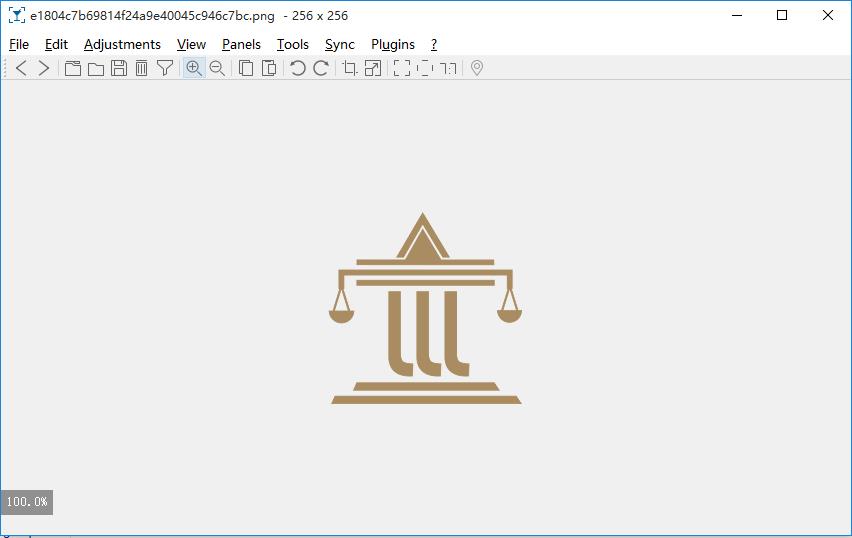
Task: Rotate image clockwise
Action: click(x=321, y=68)
